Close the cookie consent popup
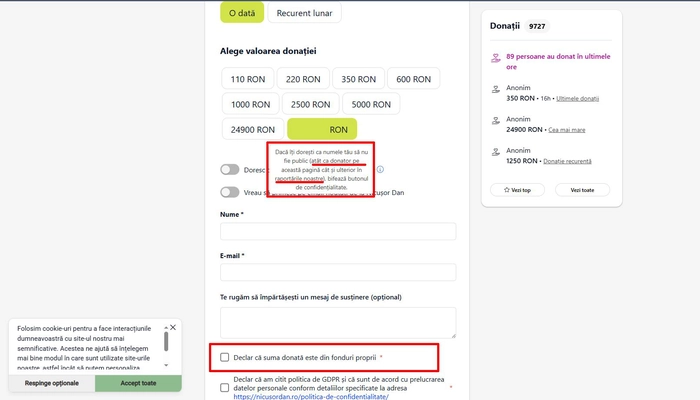Image resolution: width=700 pixels, height=400 pixels. (173, 327)
